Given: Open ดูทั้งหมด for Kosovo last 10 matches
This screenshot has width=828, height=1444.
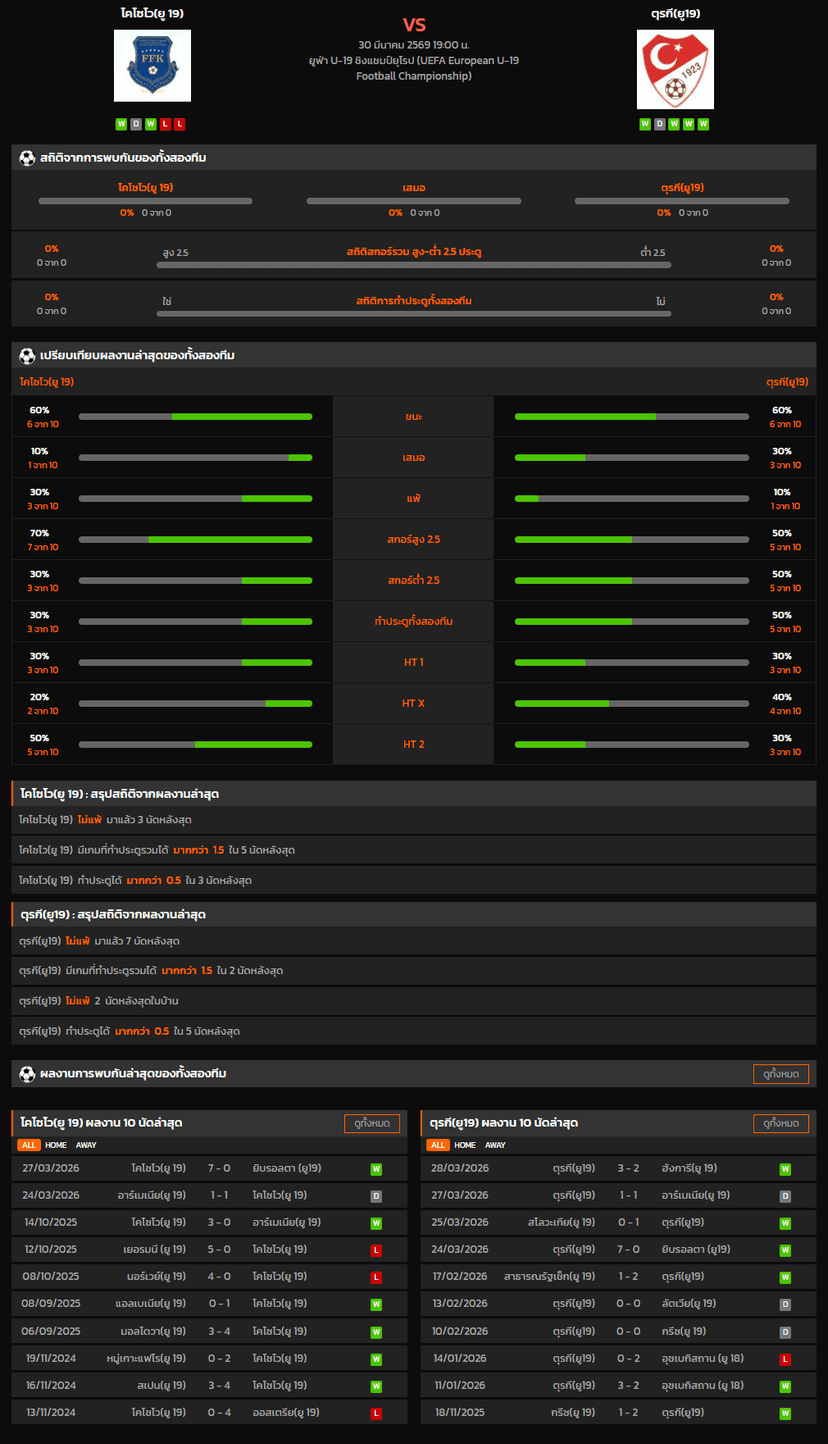Looking at the screenshot, I should pos(372,1123).
